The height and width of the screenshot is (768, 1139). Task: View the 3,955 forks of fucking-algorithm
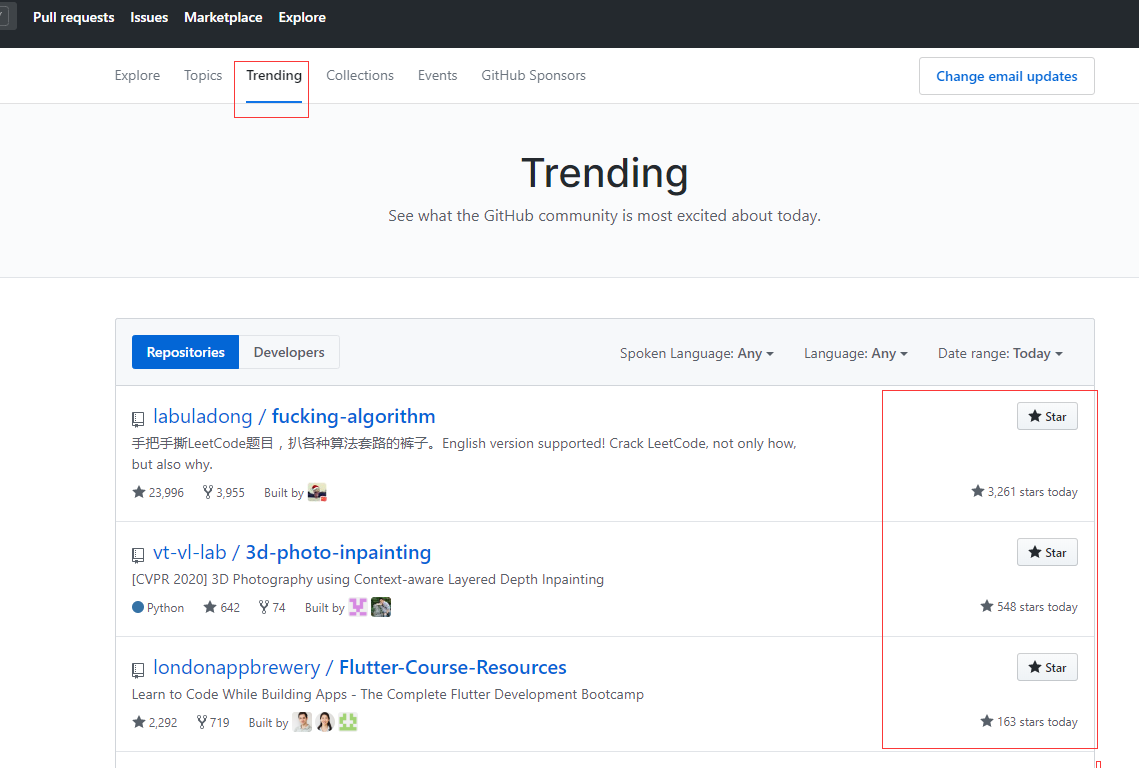[224, 493]
